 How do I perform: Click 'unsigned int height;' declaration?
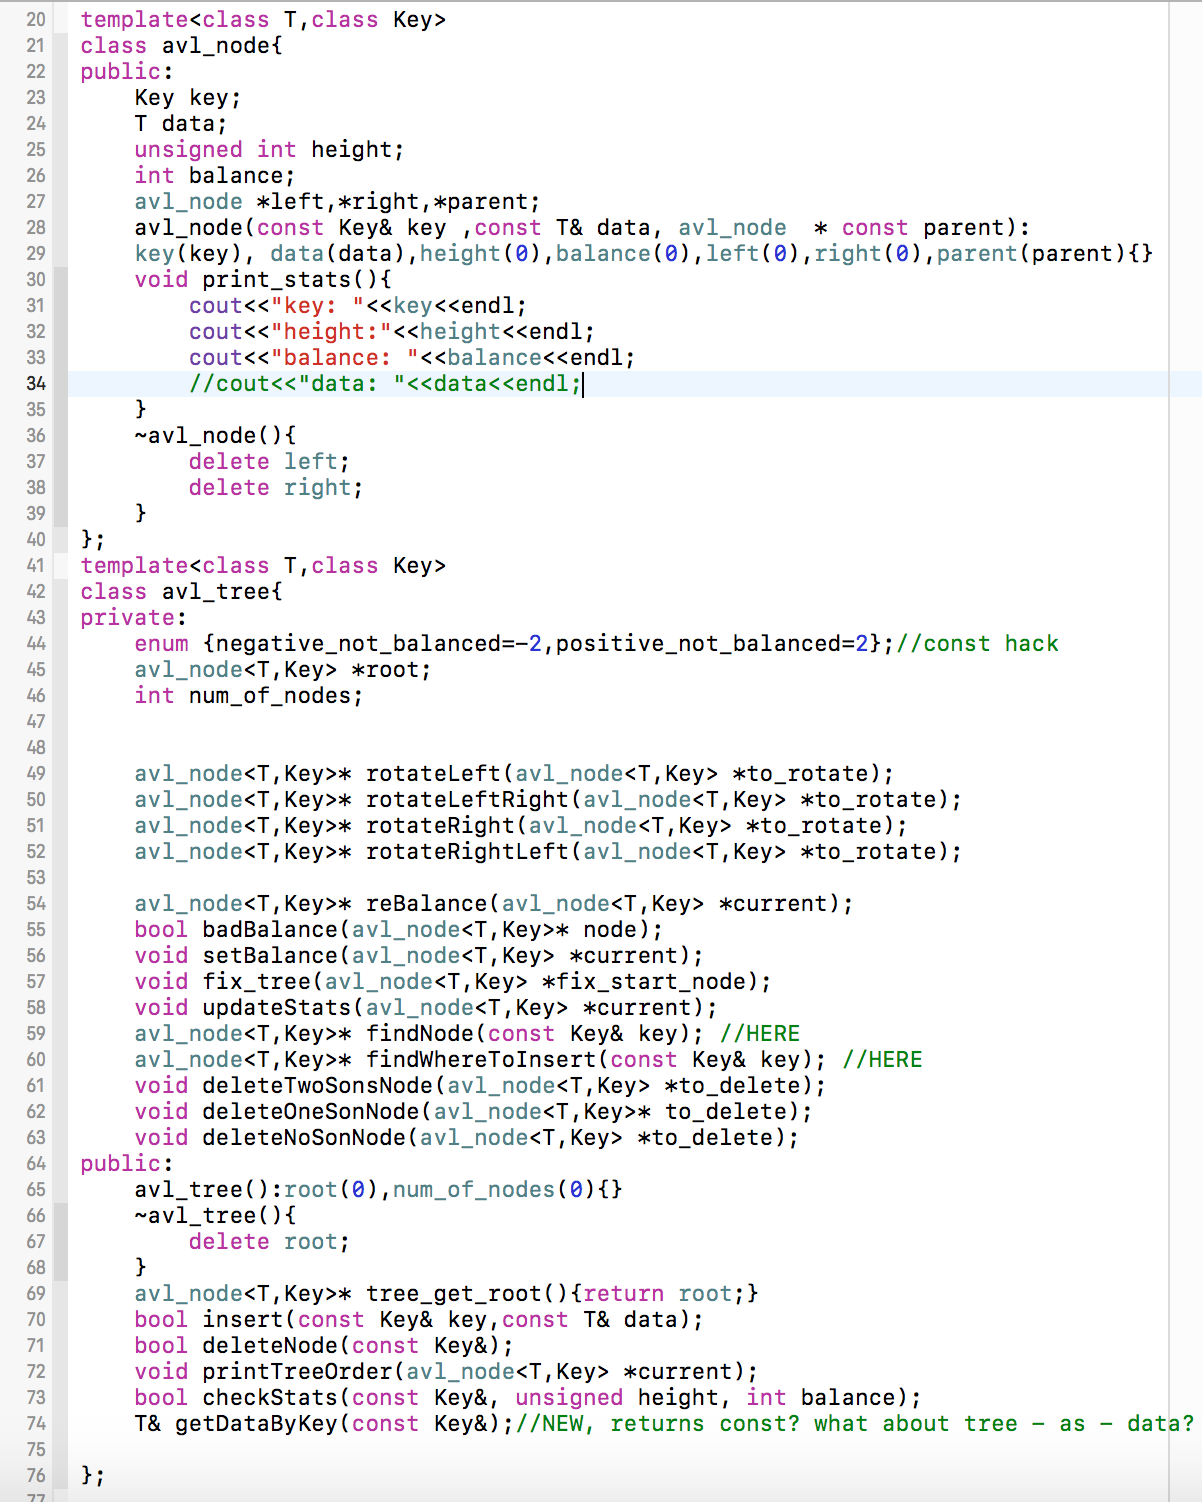(269, 150)
